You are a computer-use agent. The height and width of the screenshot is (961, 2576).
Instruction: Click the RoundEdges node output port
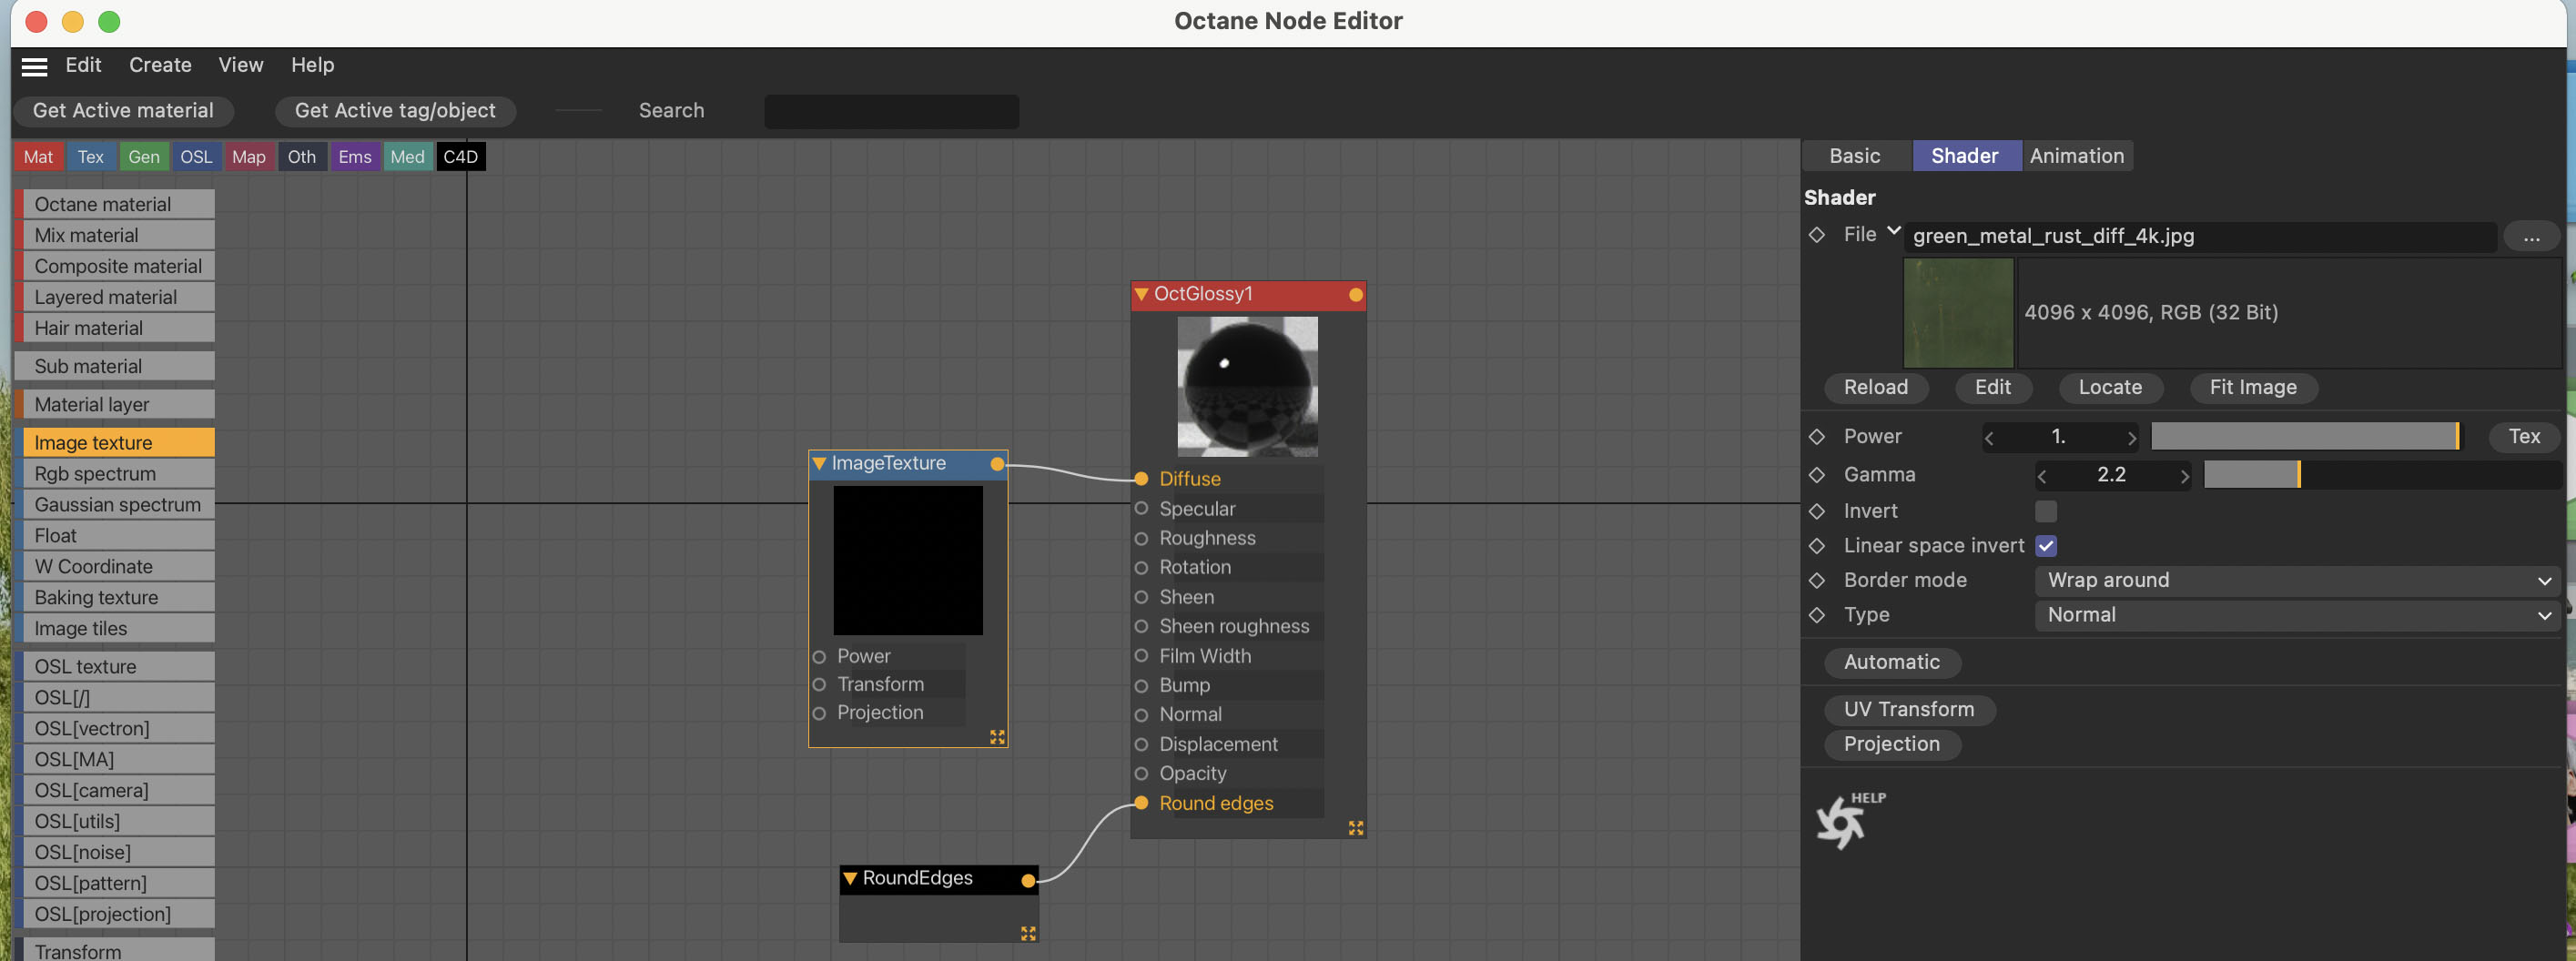click(1028, 880)
